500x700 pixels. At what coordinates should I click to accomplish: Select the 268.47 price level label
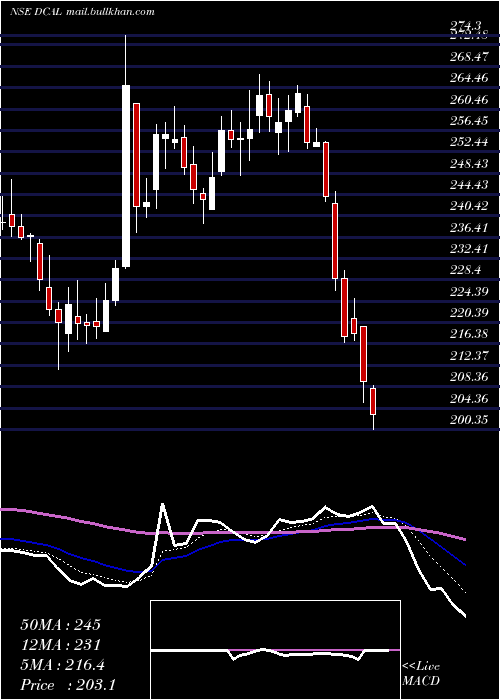pyautogui.click(x=468, y=57)
